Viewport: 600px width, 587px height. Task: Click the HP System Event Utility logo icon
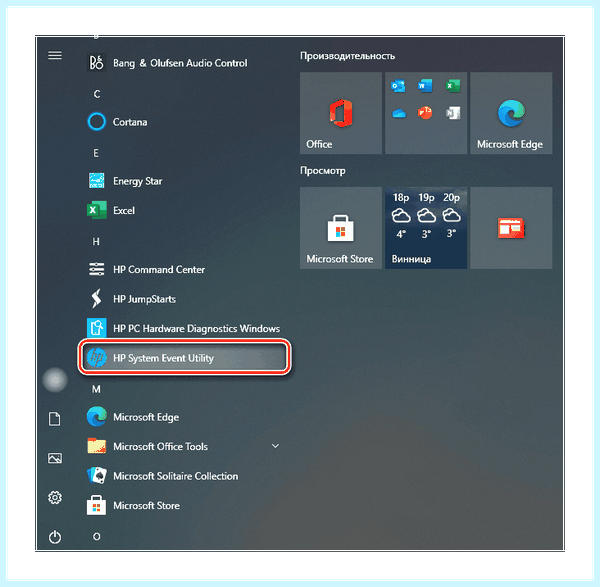coord(96,357)
